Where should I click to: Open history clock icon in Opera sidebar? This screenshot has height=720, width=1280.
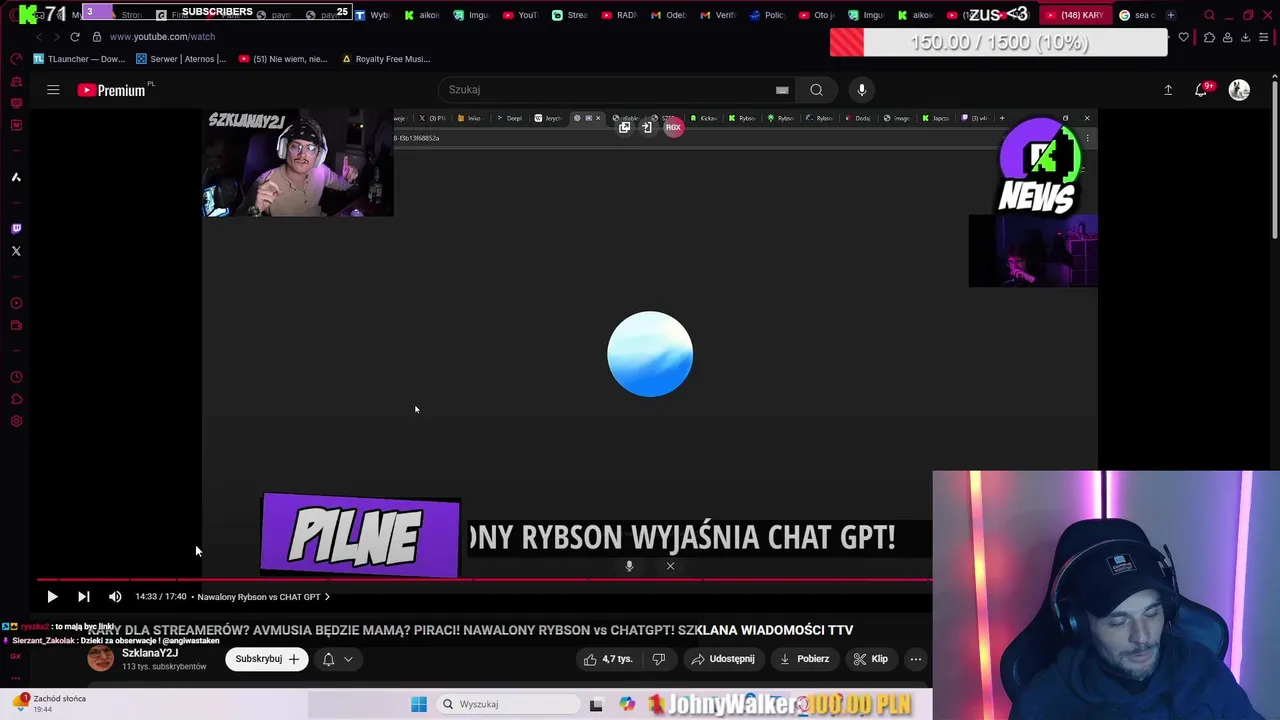pyautogui.click(x=16, y=377)
